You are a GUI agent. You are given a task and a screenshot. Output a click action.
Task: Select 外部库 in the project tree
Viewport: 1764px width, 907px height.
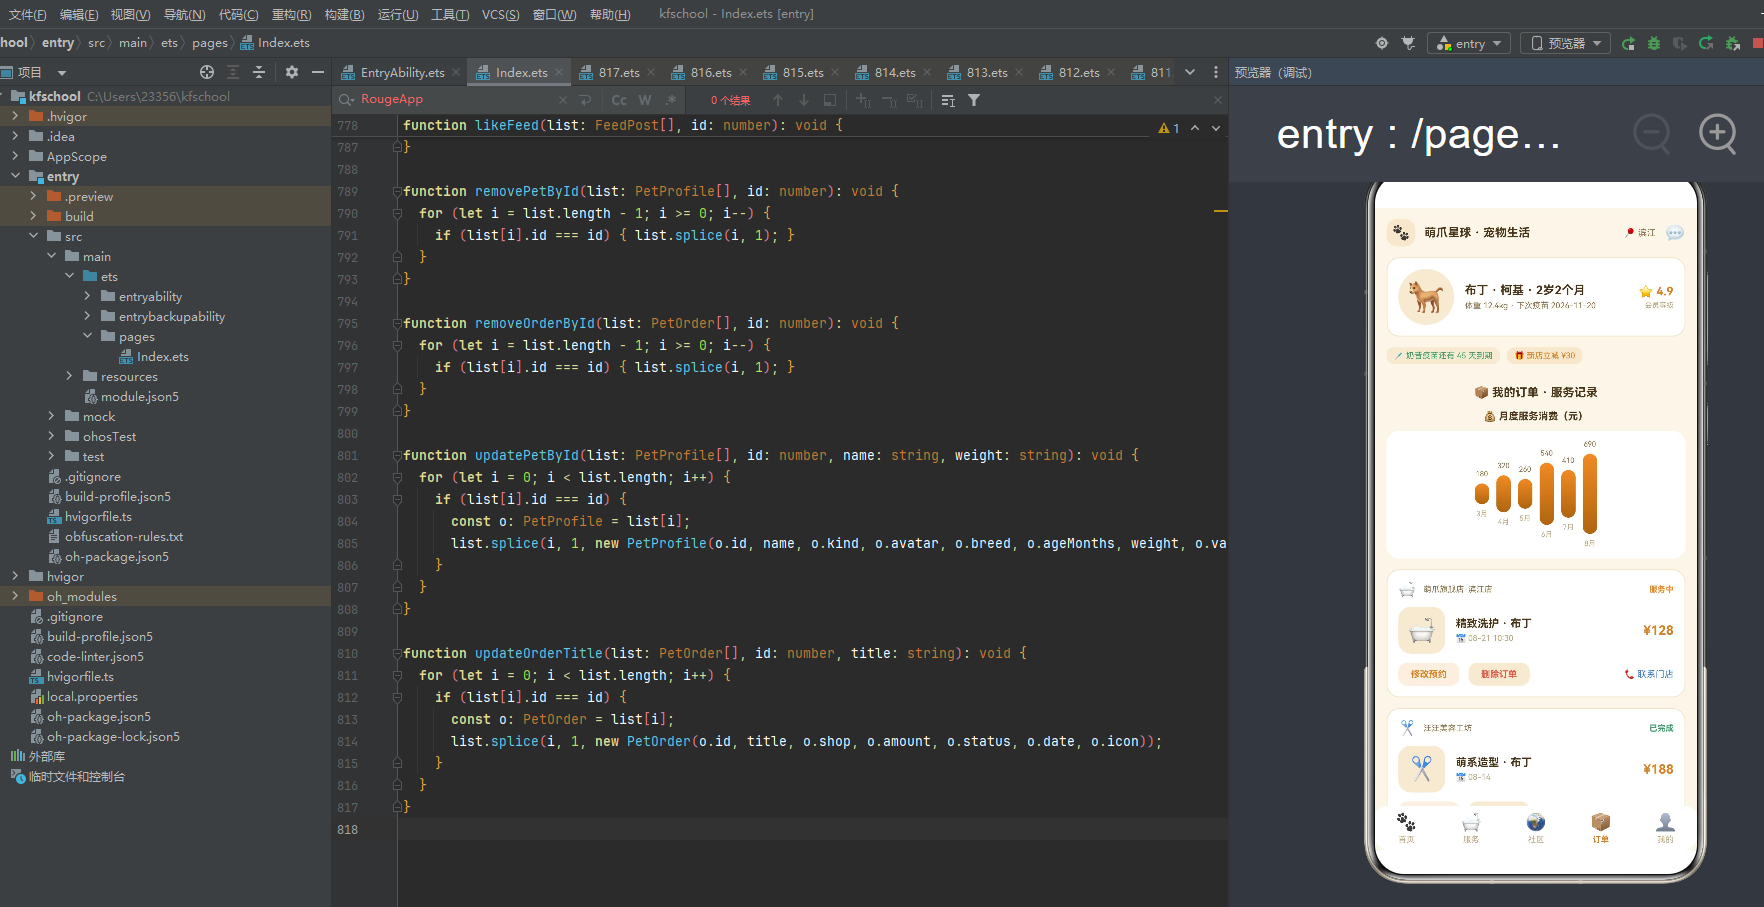pos(47,756)
